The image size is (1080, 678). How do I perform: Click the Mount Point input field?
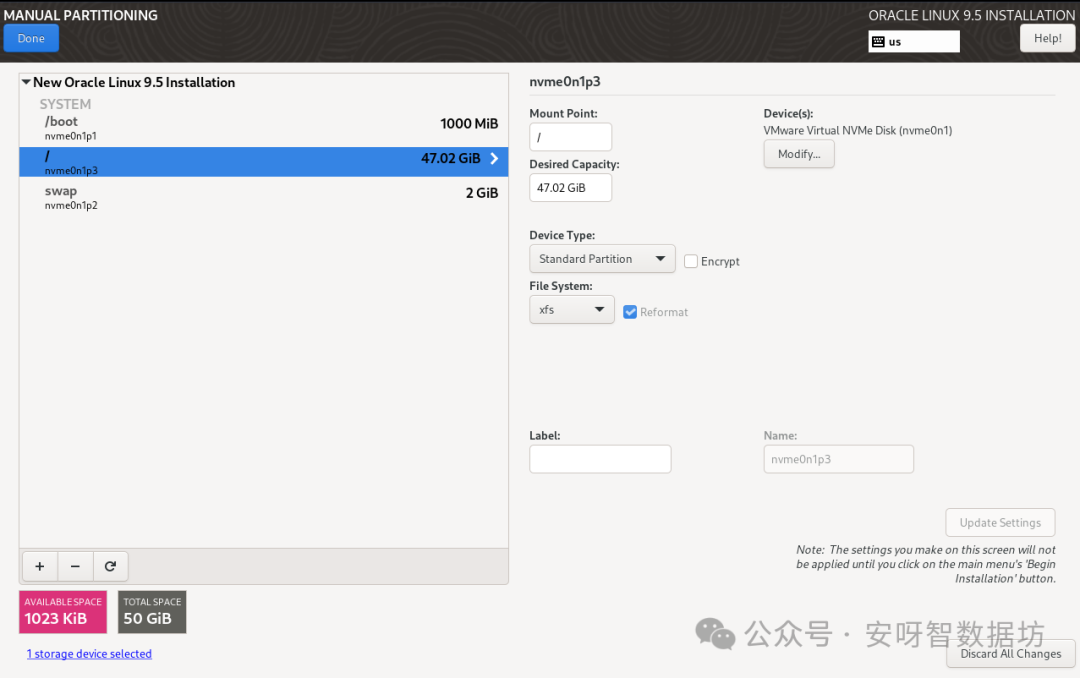(x=570, y=137)
